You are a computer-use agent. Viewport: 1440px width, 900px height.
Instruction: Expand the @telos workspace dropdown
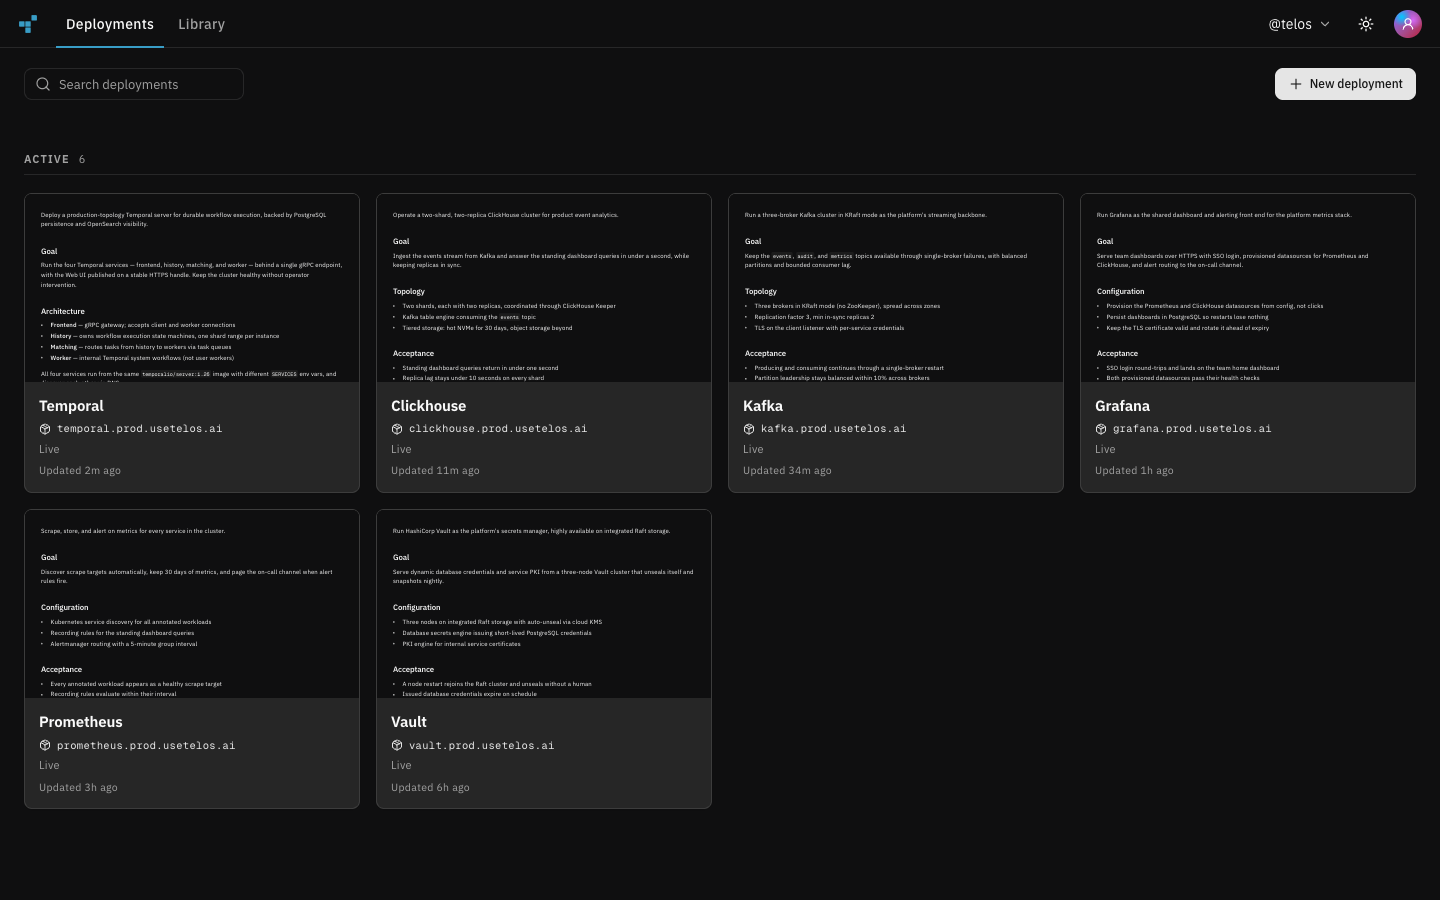1300,24
